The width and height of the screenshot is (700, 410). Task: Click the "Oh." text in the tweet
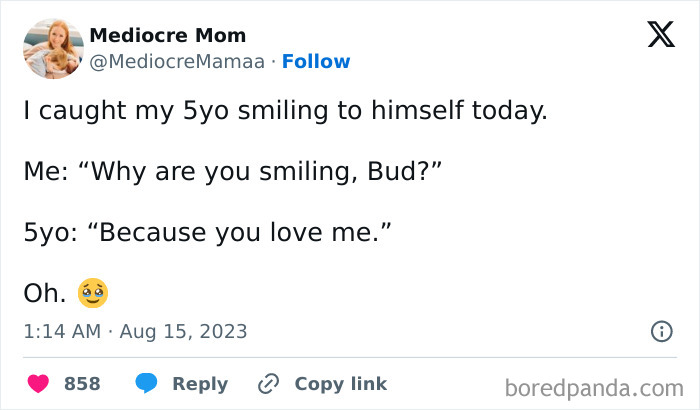pyautogui.click(x=45, y=293)
